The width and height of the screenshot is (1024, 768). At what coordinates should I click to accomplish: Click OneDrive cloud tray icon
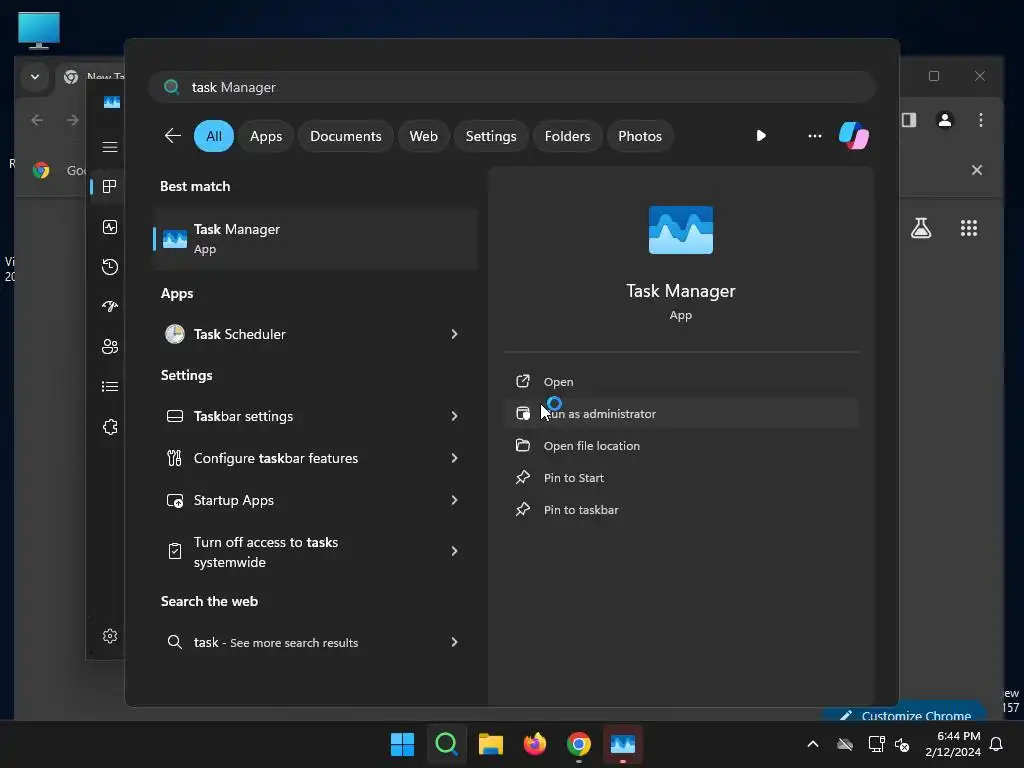pos(845,744)
